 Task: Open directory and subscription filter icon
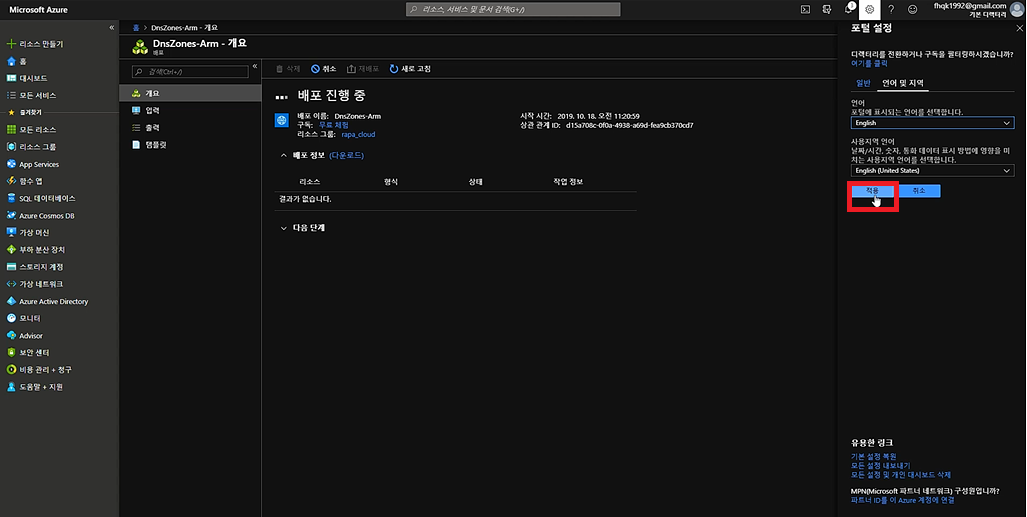point(827,9)
